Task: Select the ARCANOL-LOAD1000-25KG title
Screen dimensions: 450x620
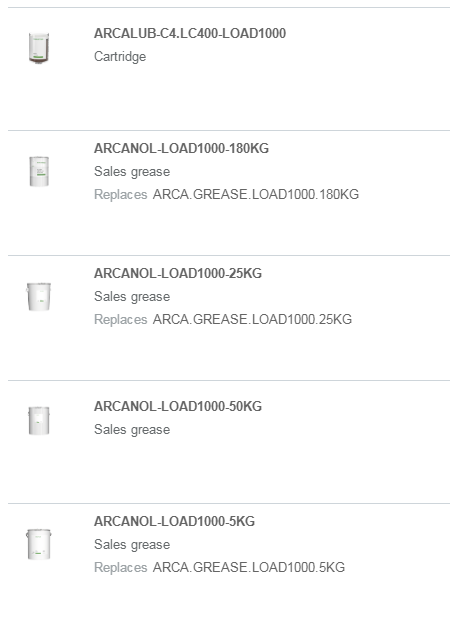Action: click(178, 273)
